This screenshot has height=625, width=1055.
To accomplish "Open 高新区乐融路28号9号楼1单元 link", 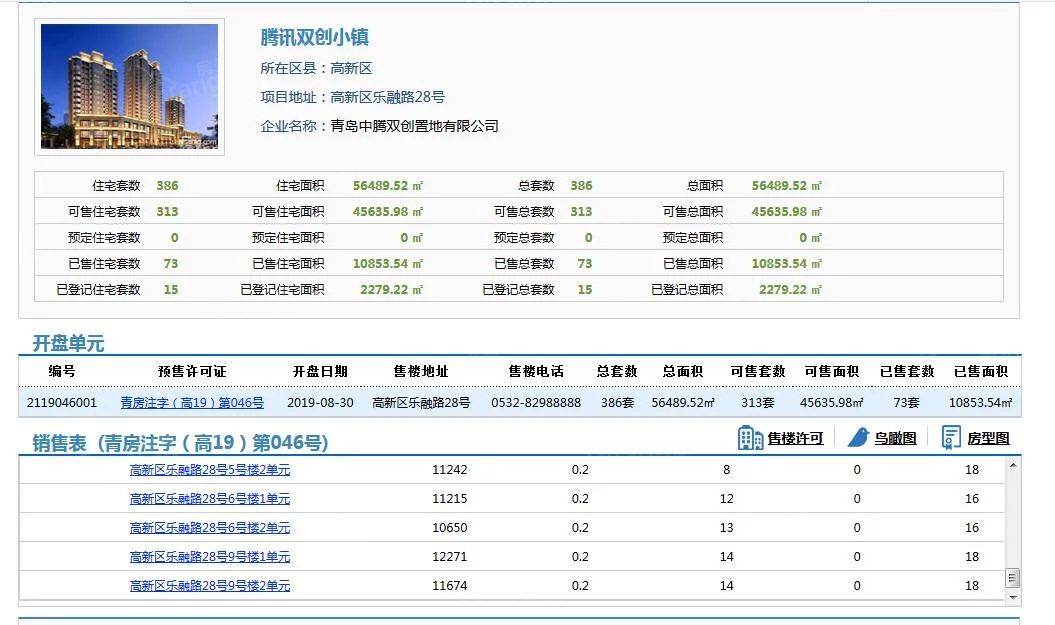I will 210,556.
